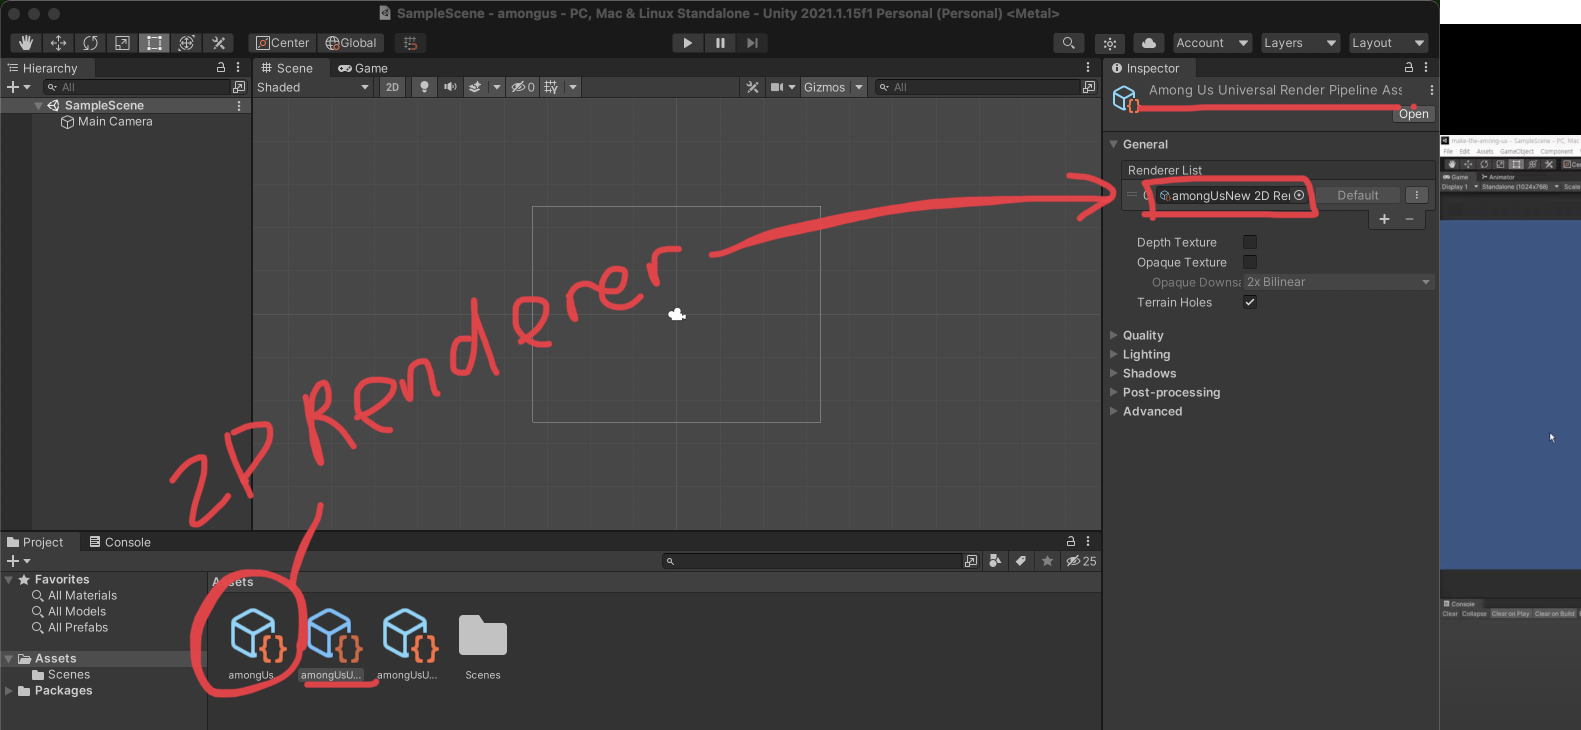Click the favorites star icon in Project toolbar

[1047, 561]
